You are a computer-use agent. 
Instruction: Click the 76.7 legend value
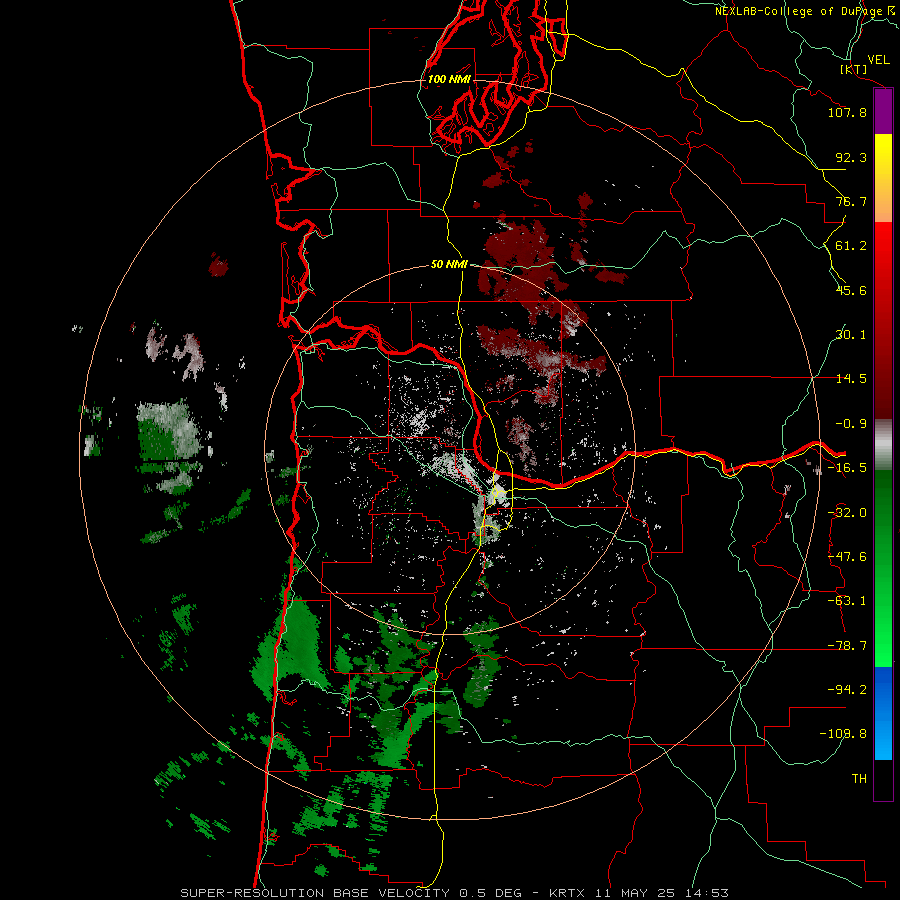pos(851,201)
